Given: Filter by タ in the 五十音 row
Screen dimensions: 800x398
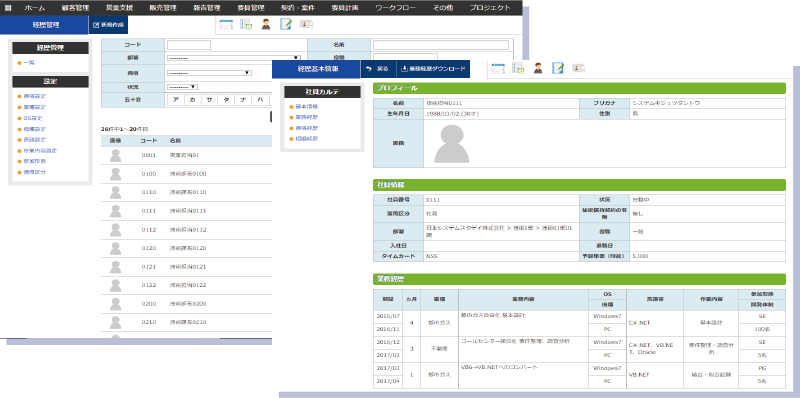Looking at the screenshot, I should click(x=226, y=101).
